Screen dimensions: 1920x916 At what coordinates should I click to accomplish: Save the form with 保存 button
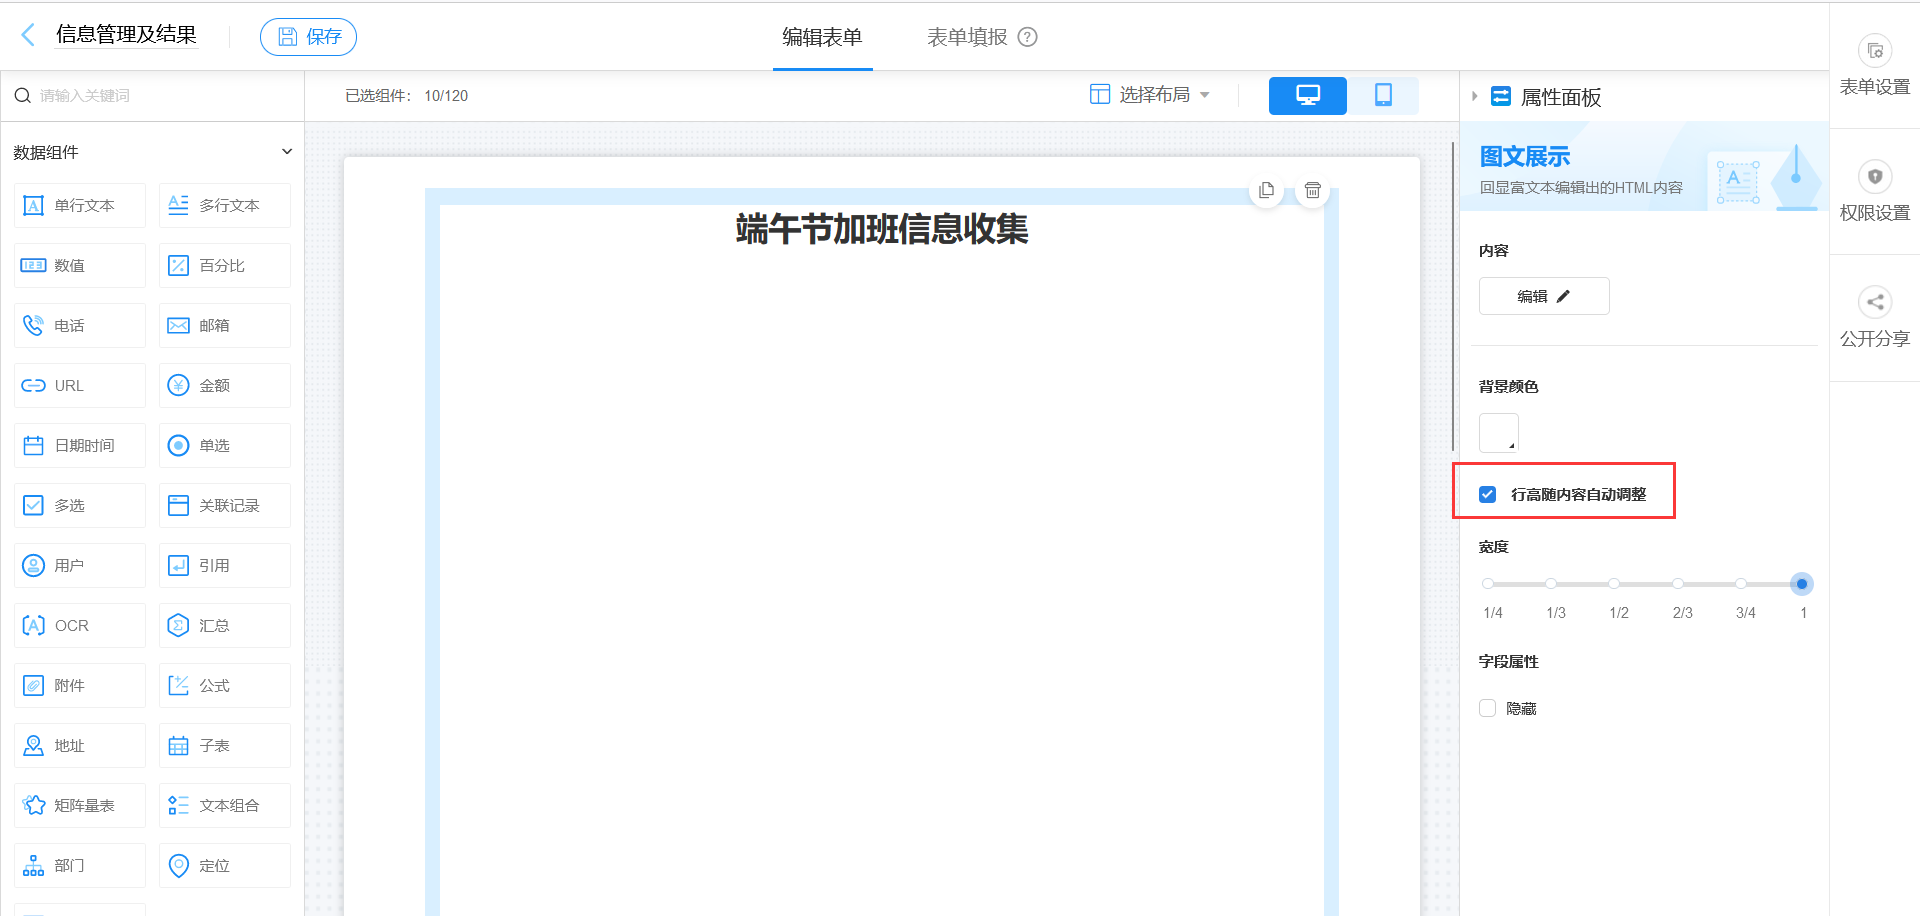tap(308, 36)
